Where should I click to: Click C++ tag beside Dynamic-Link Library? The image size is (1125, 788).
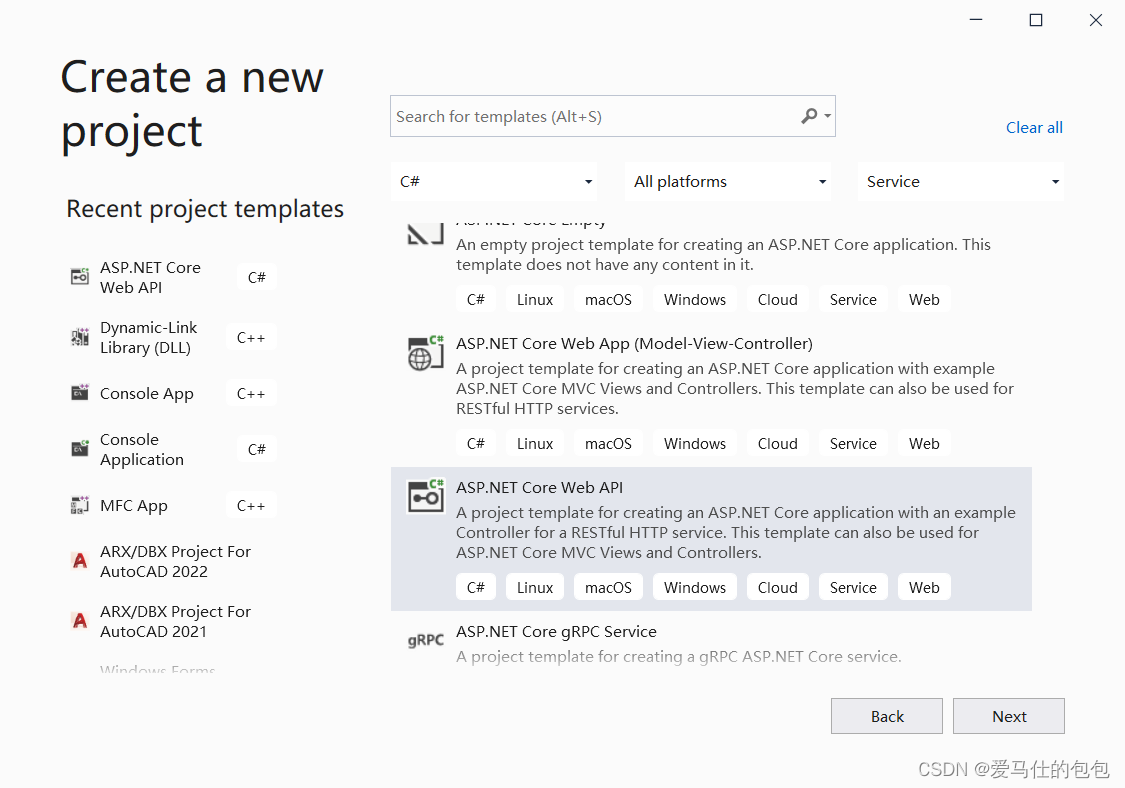[251, 337]
